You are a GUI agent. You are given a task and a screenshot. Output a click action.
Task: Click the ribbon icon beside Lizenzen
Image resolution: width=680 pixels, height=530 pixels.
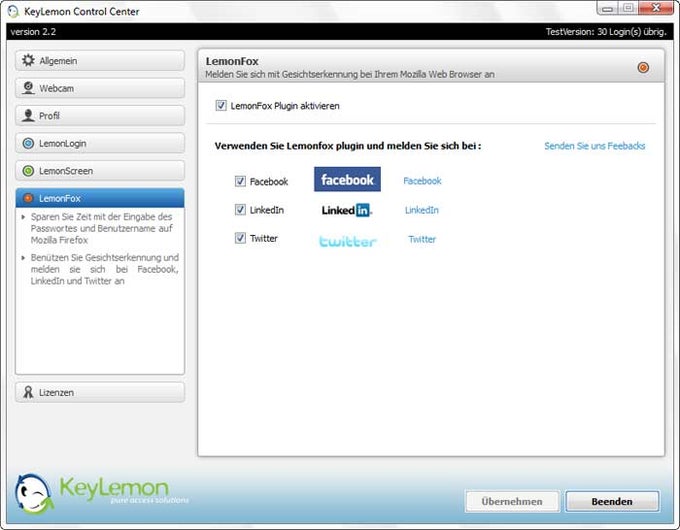[x=28, y=392]
